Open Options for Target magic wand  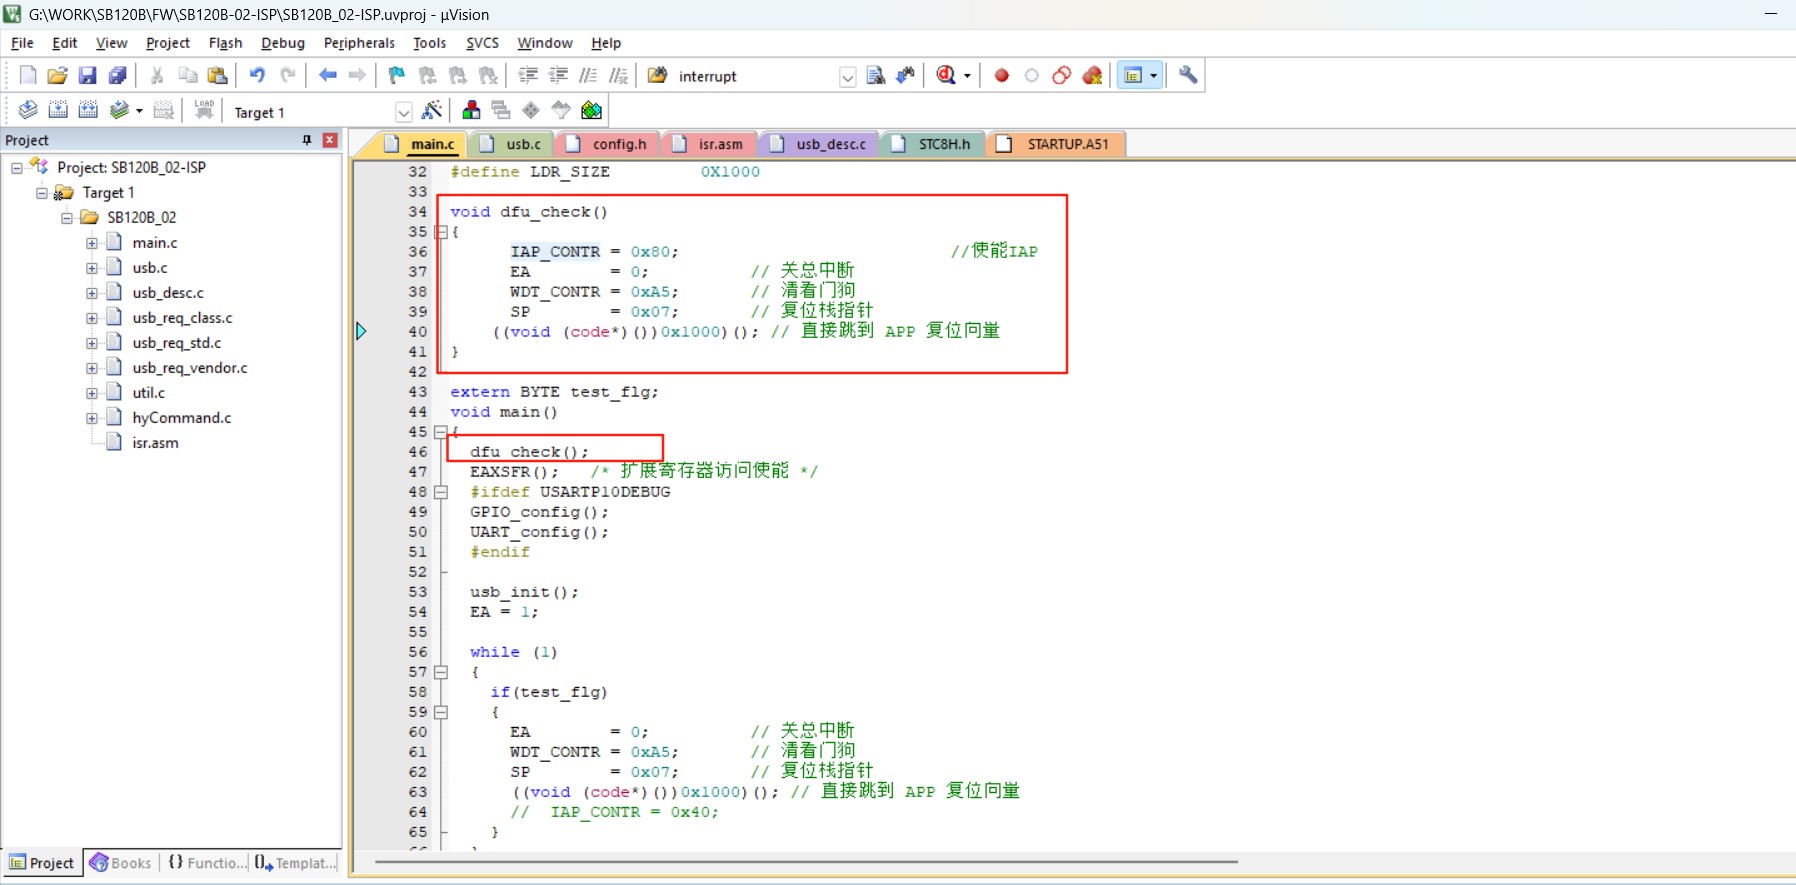[432, 110]
